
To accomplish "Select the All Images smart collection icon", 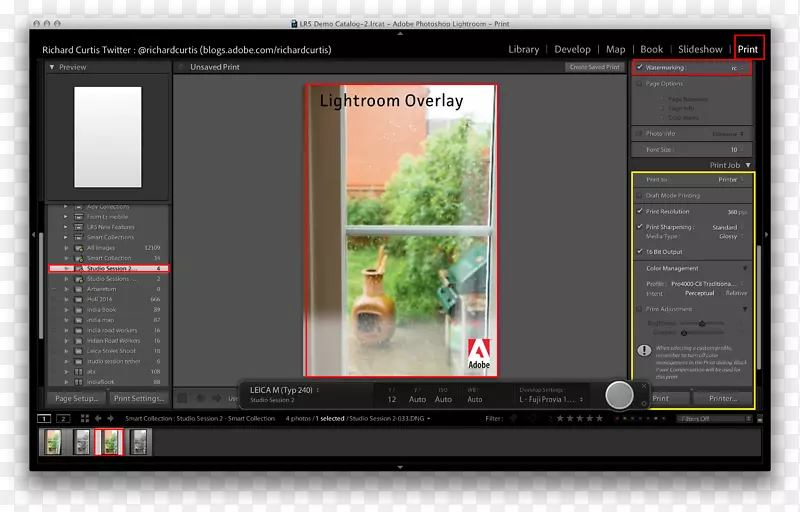I will 79,248.
